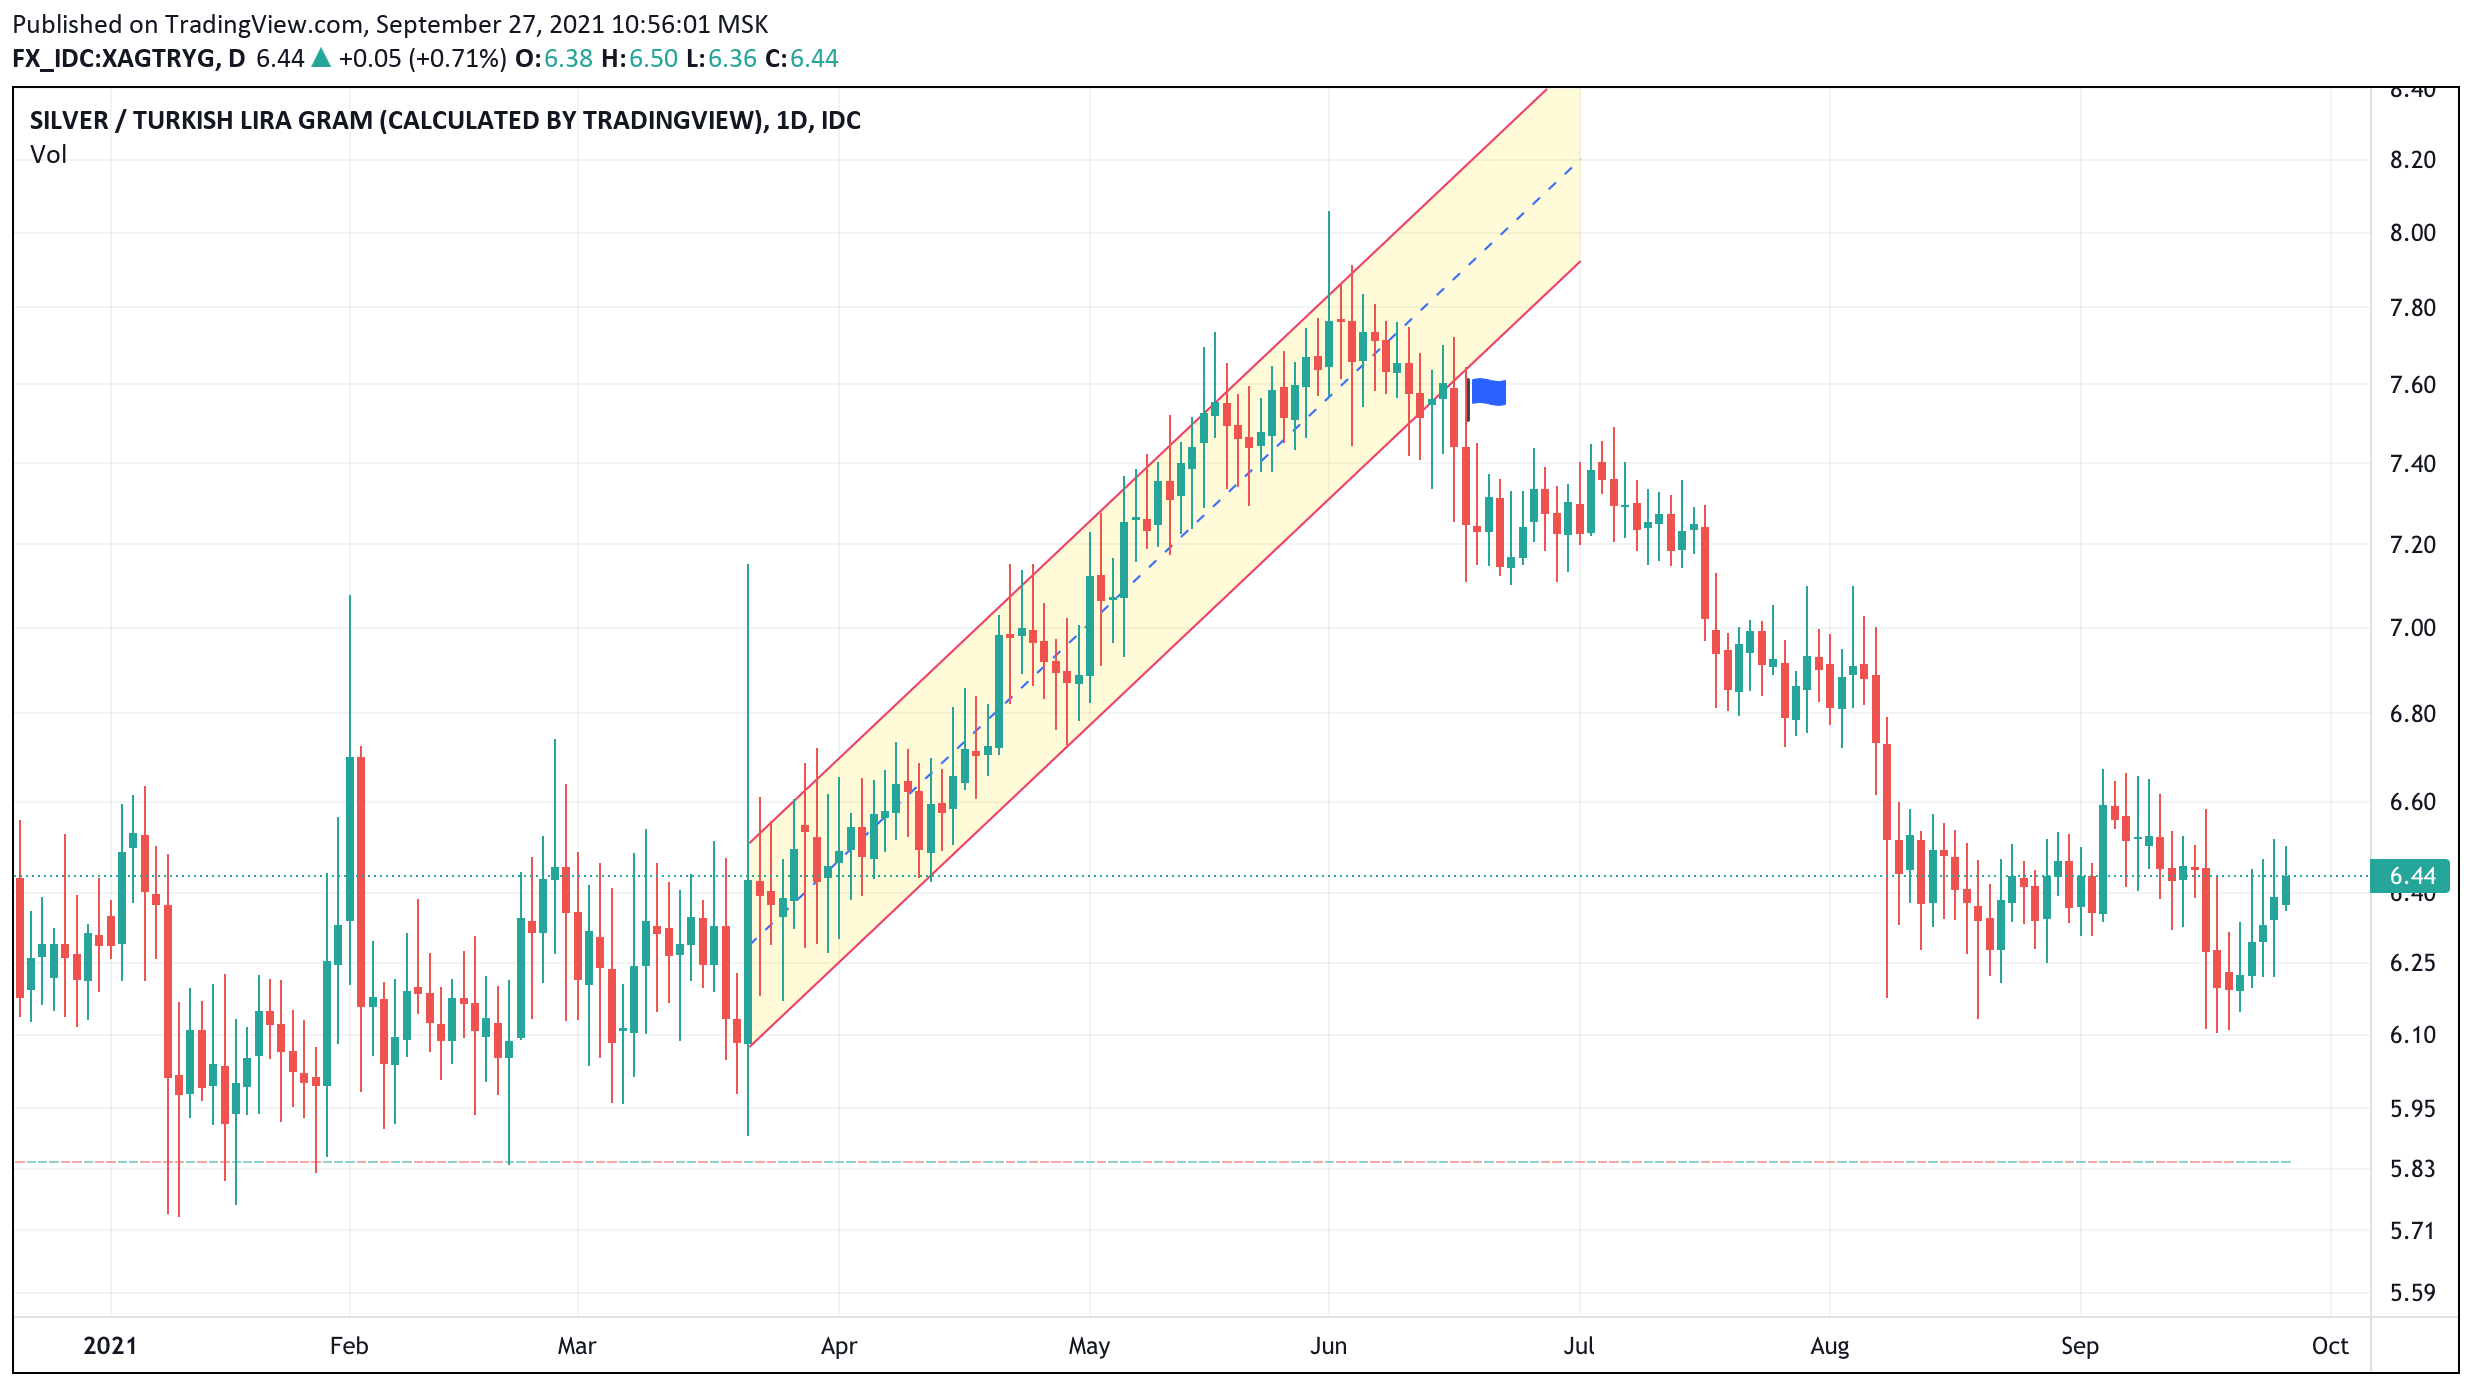This screenshot has width=2472, height=1386.
Task: Click the SILVER / TURKISH LIRA GRAM chart title
Action: coord(445,120)
